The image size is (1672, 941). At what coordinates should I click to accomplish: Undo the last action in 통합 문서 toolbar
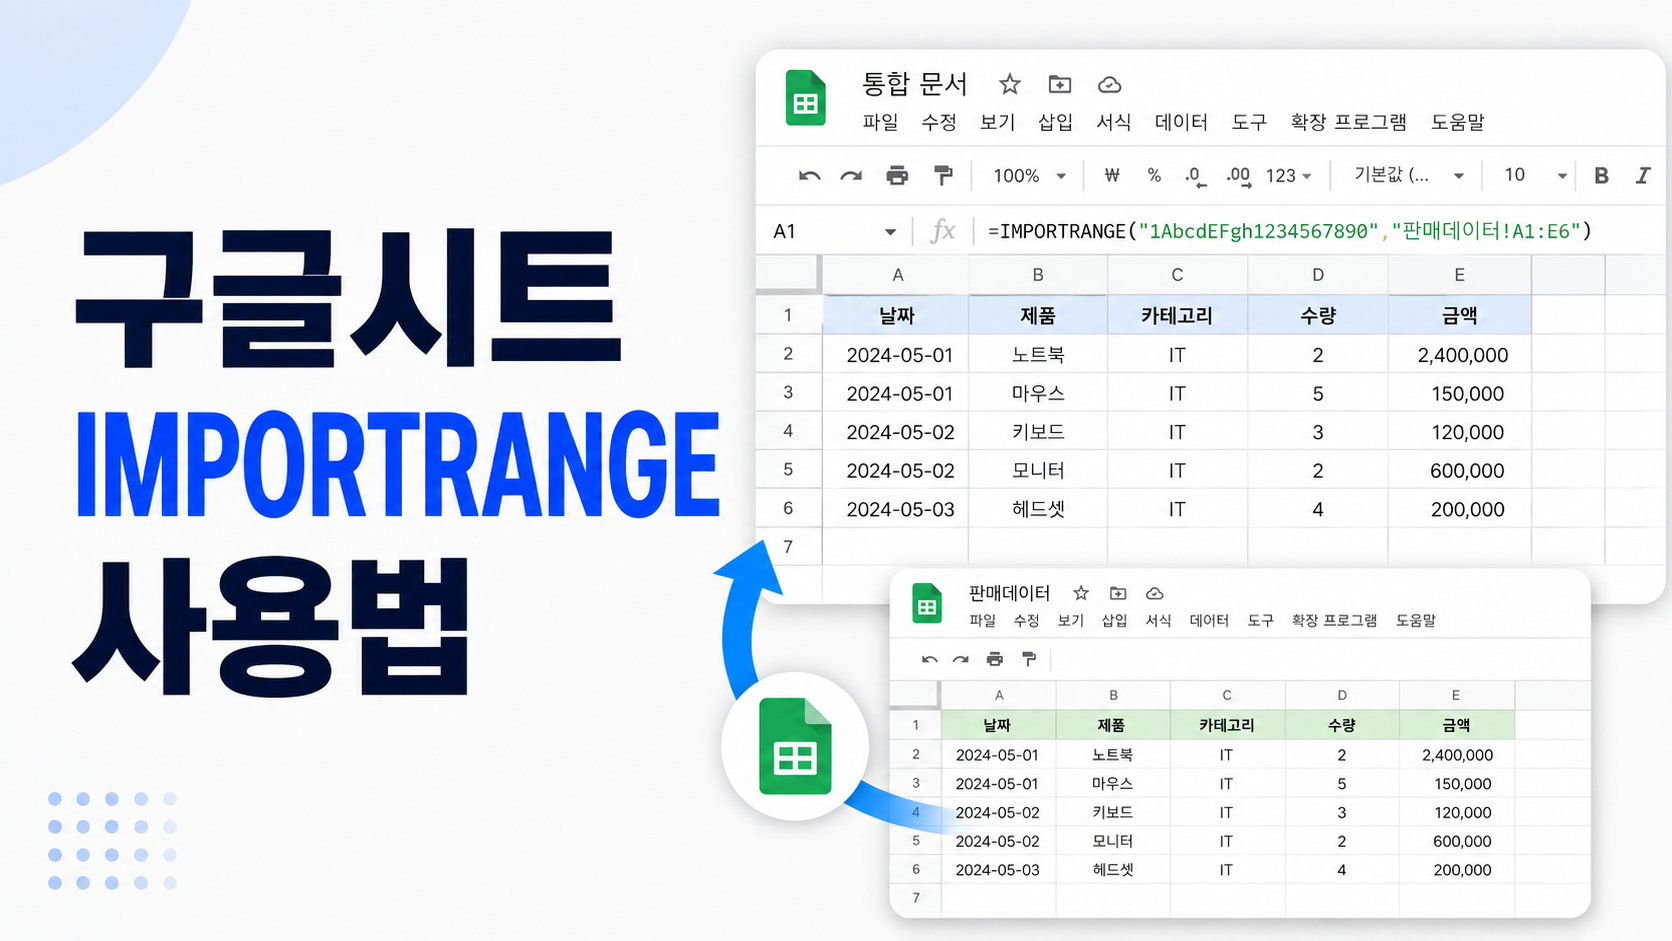point(809,176)
